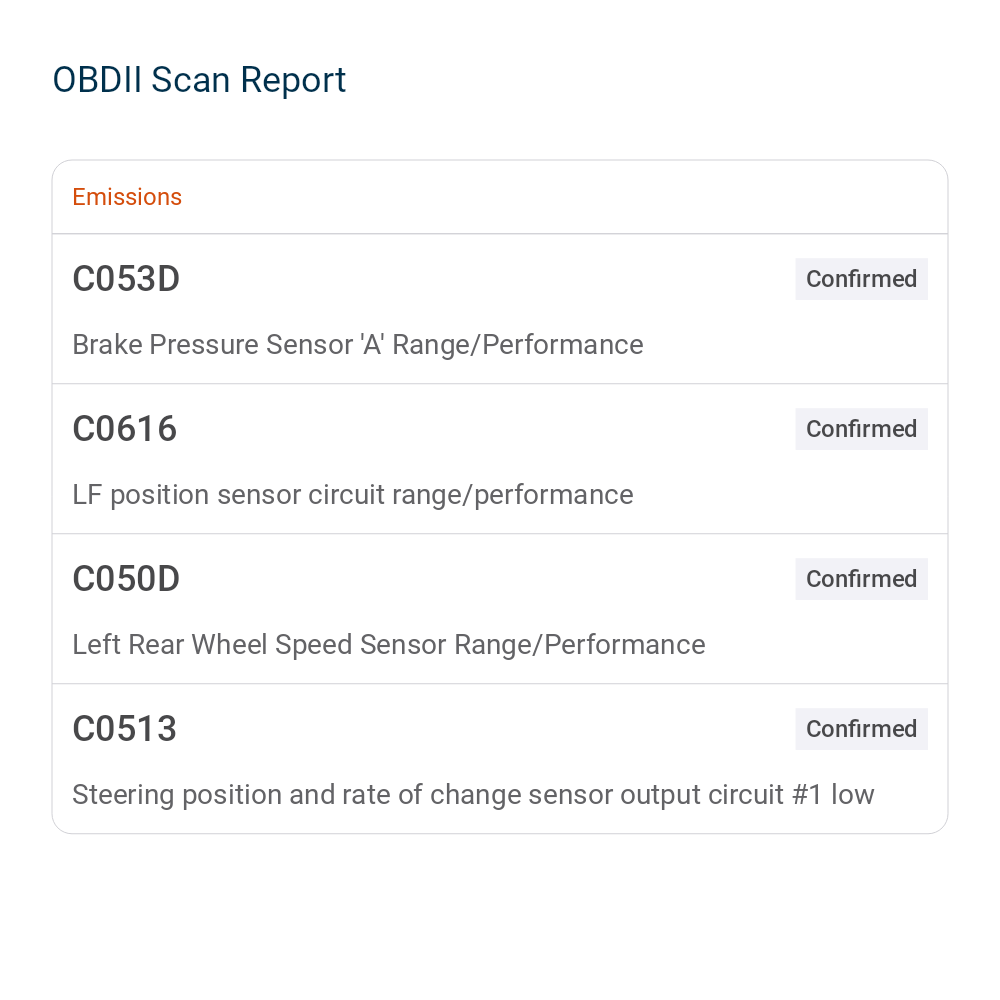Open the C0616 trouble code
The width and height of the screenshot is (1000, 1000).
(124, 429)
